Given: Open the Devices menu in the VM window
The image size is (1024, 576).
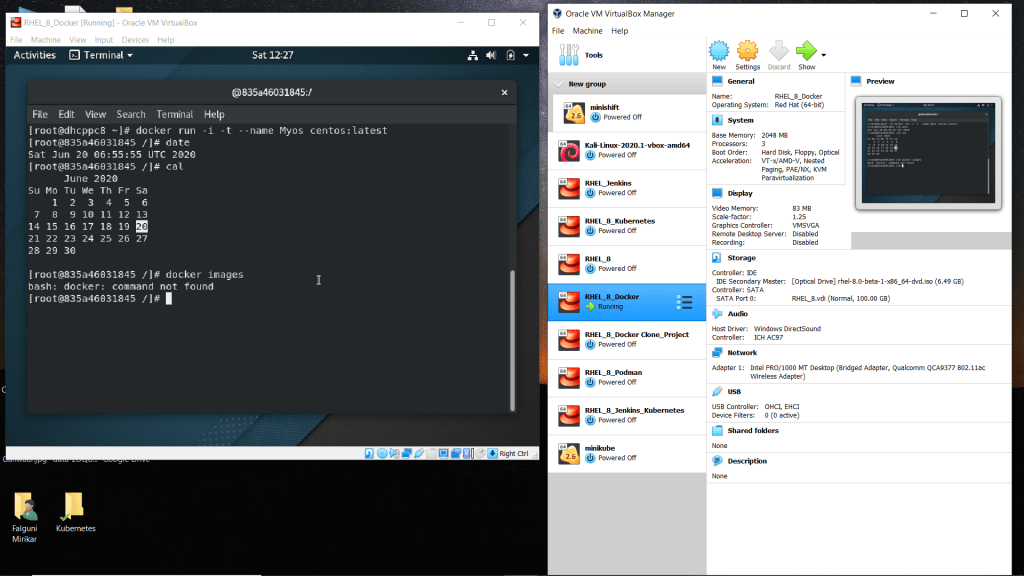Looking at the screenshot, I should 135,40.
